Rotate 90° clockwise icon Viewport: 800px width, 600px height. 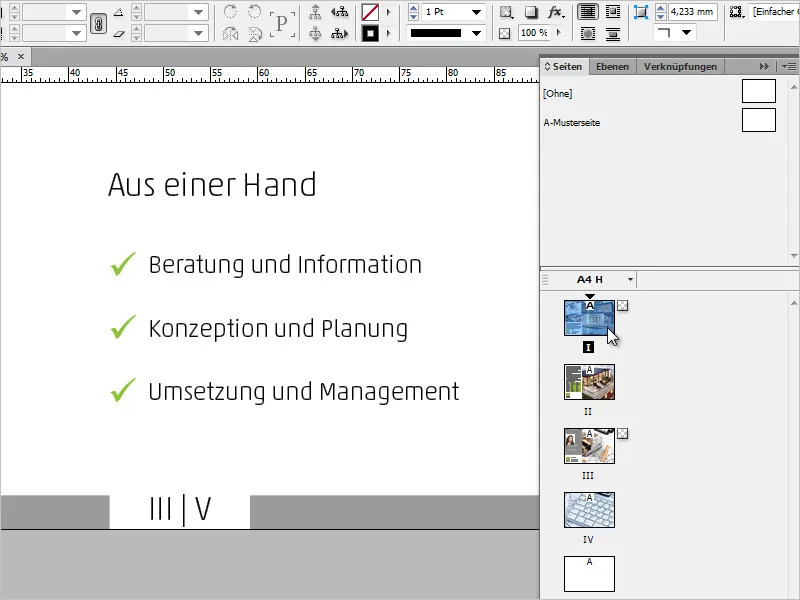click(x=231, y=12)
